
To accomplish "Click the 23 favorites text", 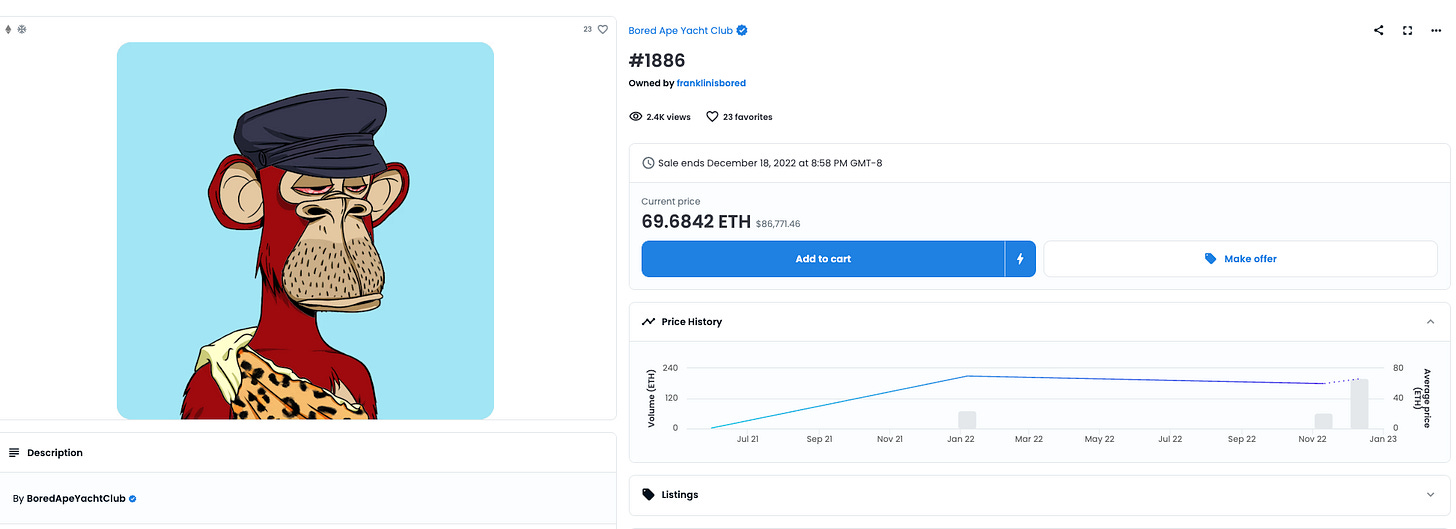I will tap(747, 117).
